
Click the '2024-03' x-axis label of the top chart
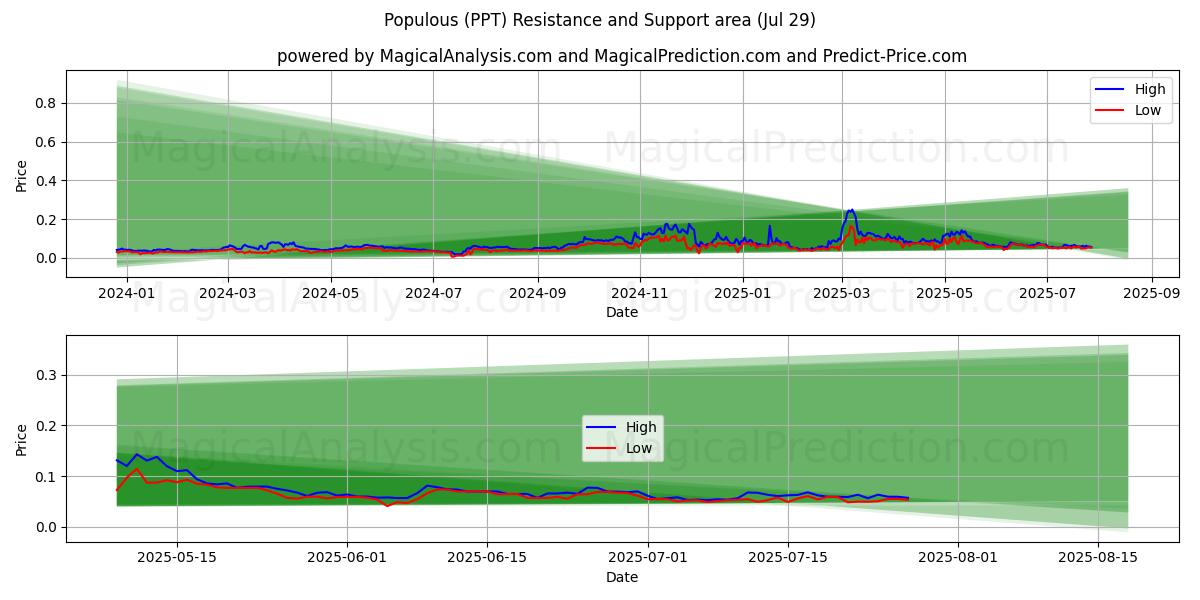tap(228, 293)
